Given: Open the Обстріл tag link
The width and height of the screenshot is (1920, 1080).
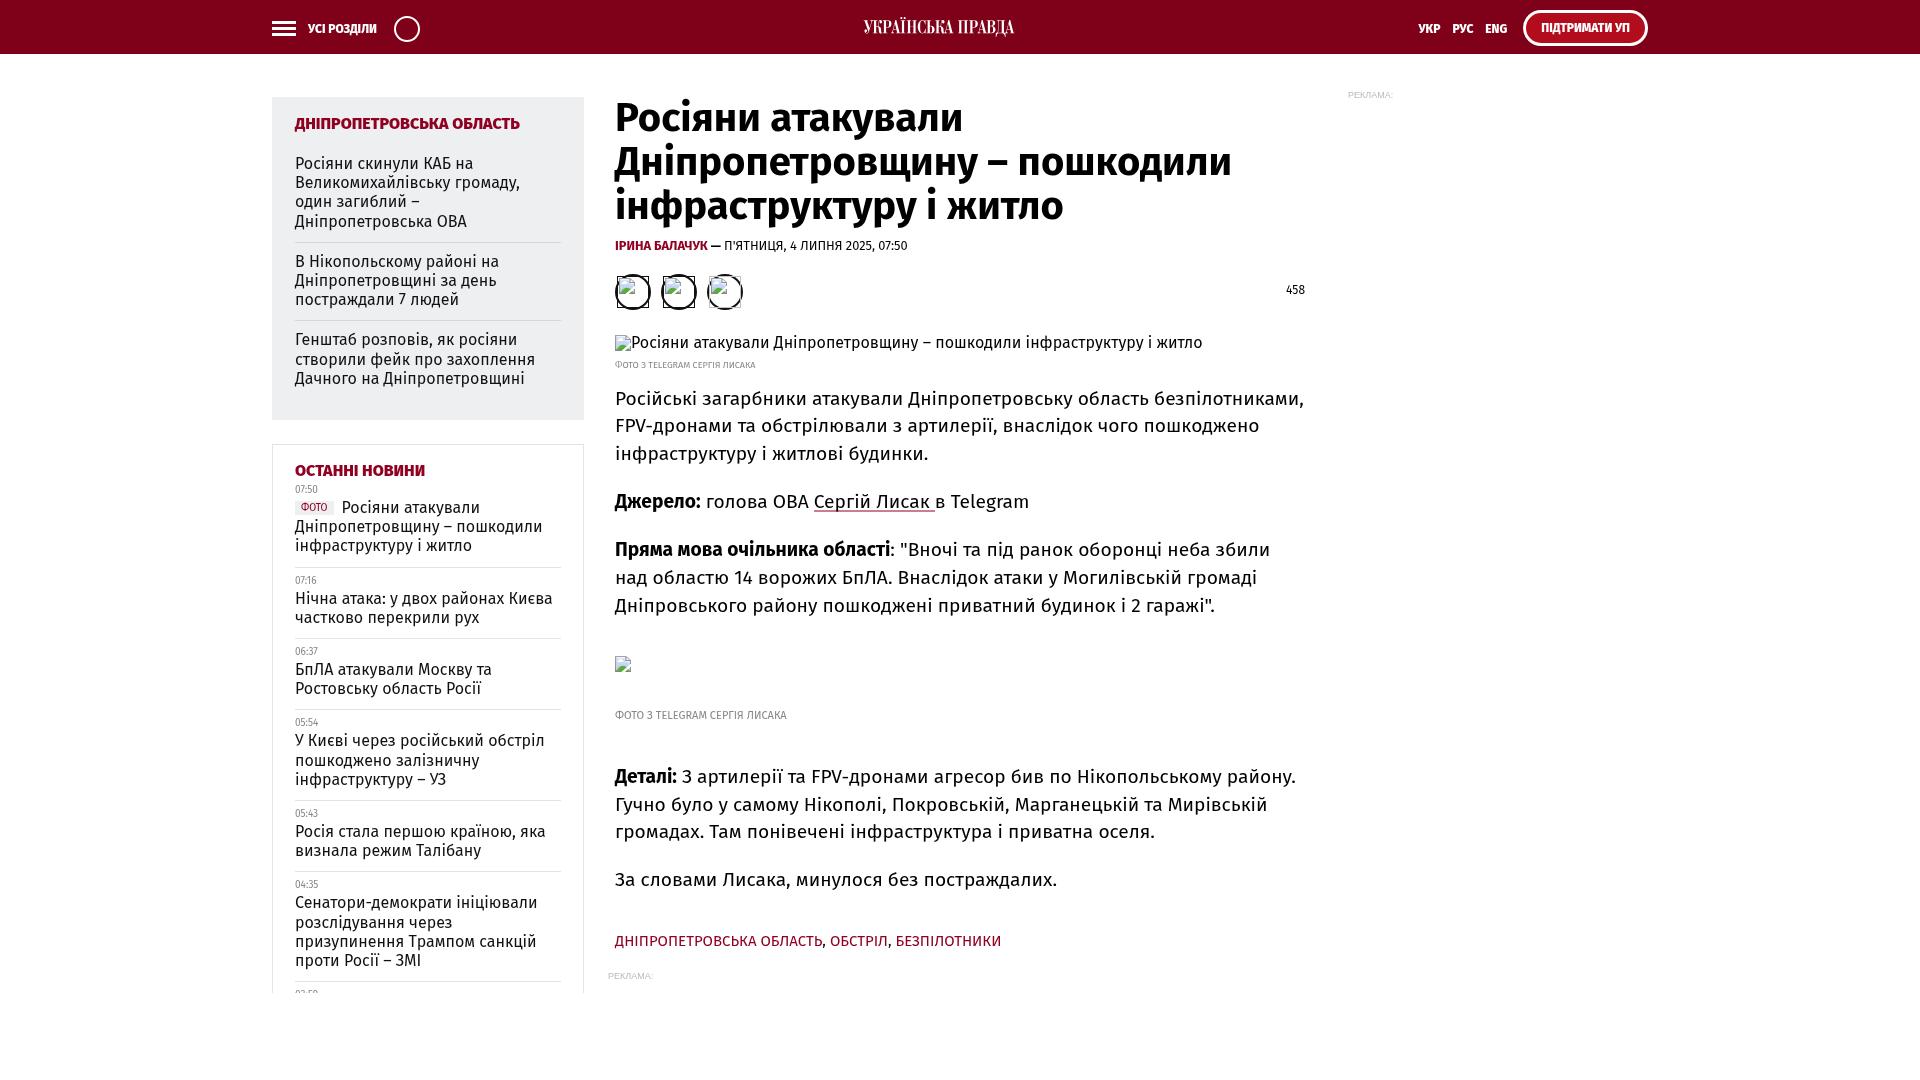Looking at the screenshot, I should pyautogui.click(x=858, y=941).
